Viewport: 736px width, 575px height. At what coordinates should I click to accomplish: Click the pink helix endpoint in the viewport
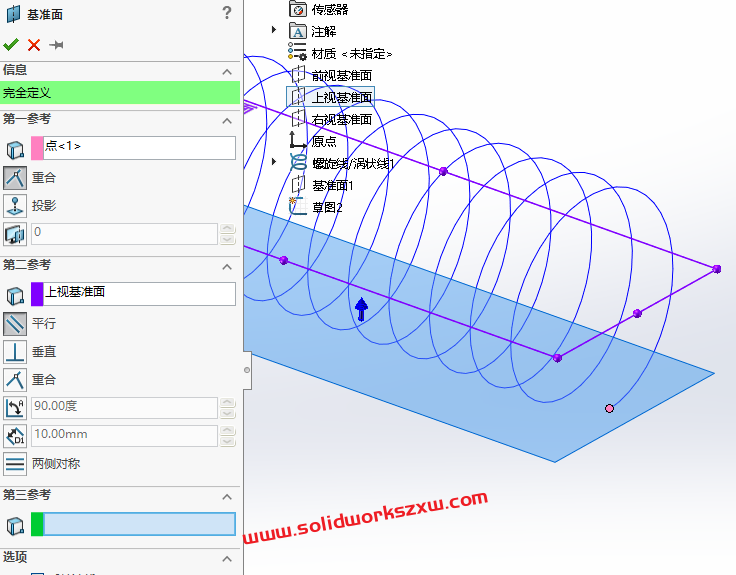pyautogui.click(x=609, y=408)
